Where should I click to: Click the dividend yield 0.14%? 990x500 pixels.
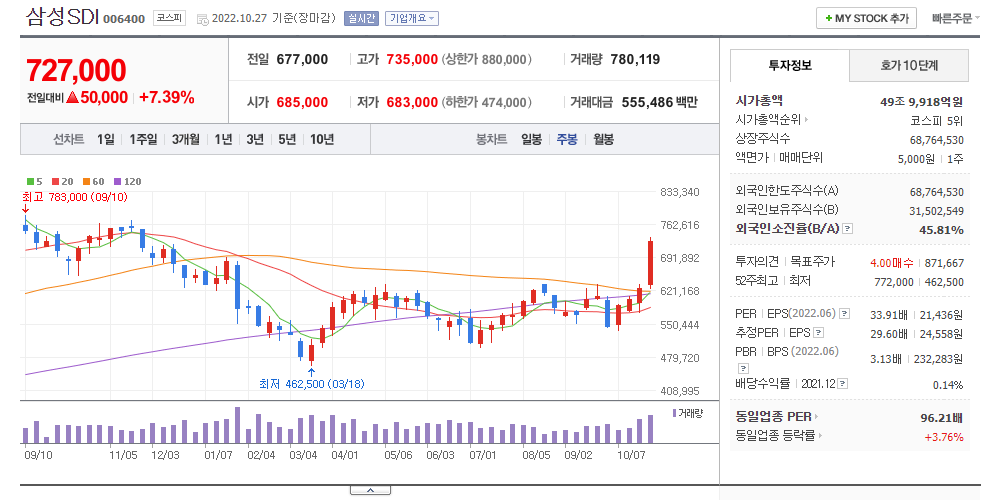pyautogui.click(x=948, y=385)
